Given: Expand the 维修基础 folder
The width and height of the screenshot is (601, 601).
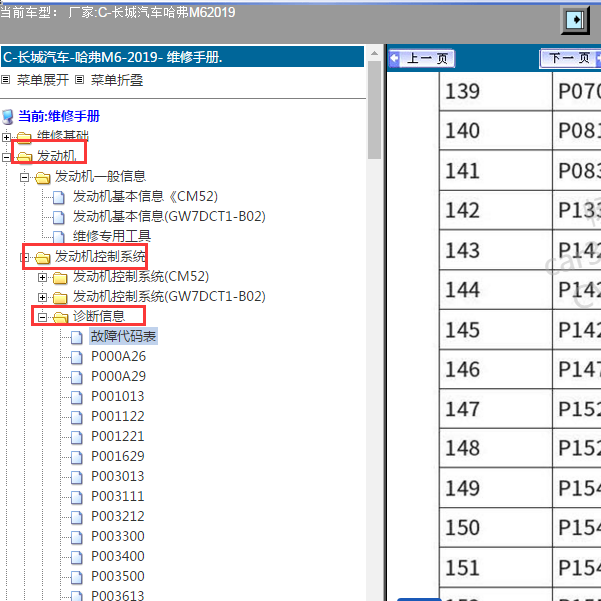Looking at the screenshot, I should tap(6, 137).
